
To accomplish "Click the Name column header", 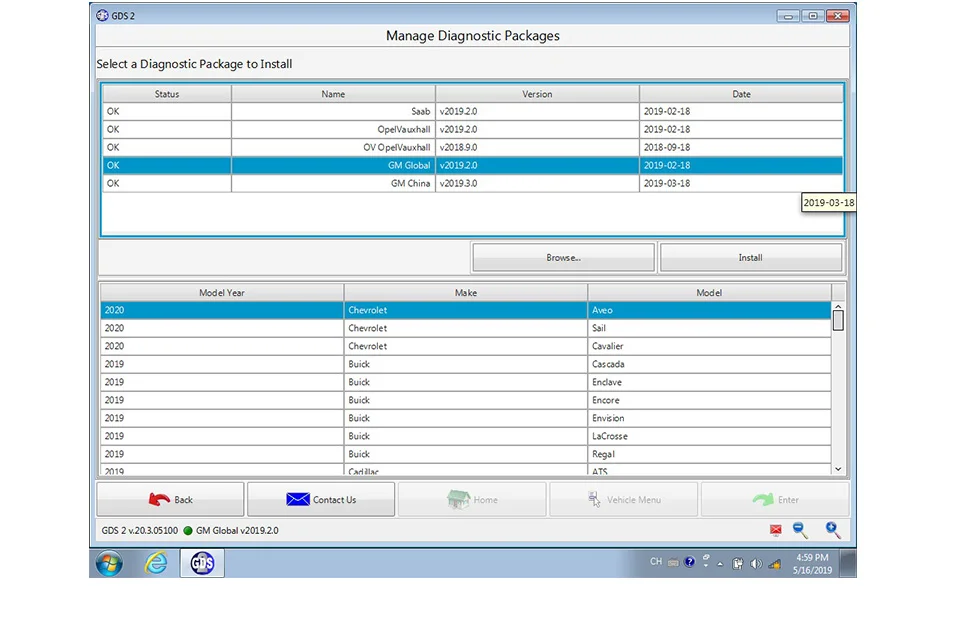I will point(333,94).
